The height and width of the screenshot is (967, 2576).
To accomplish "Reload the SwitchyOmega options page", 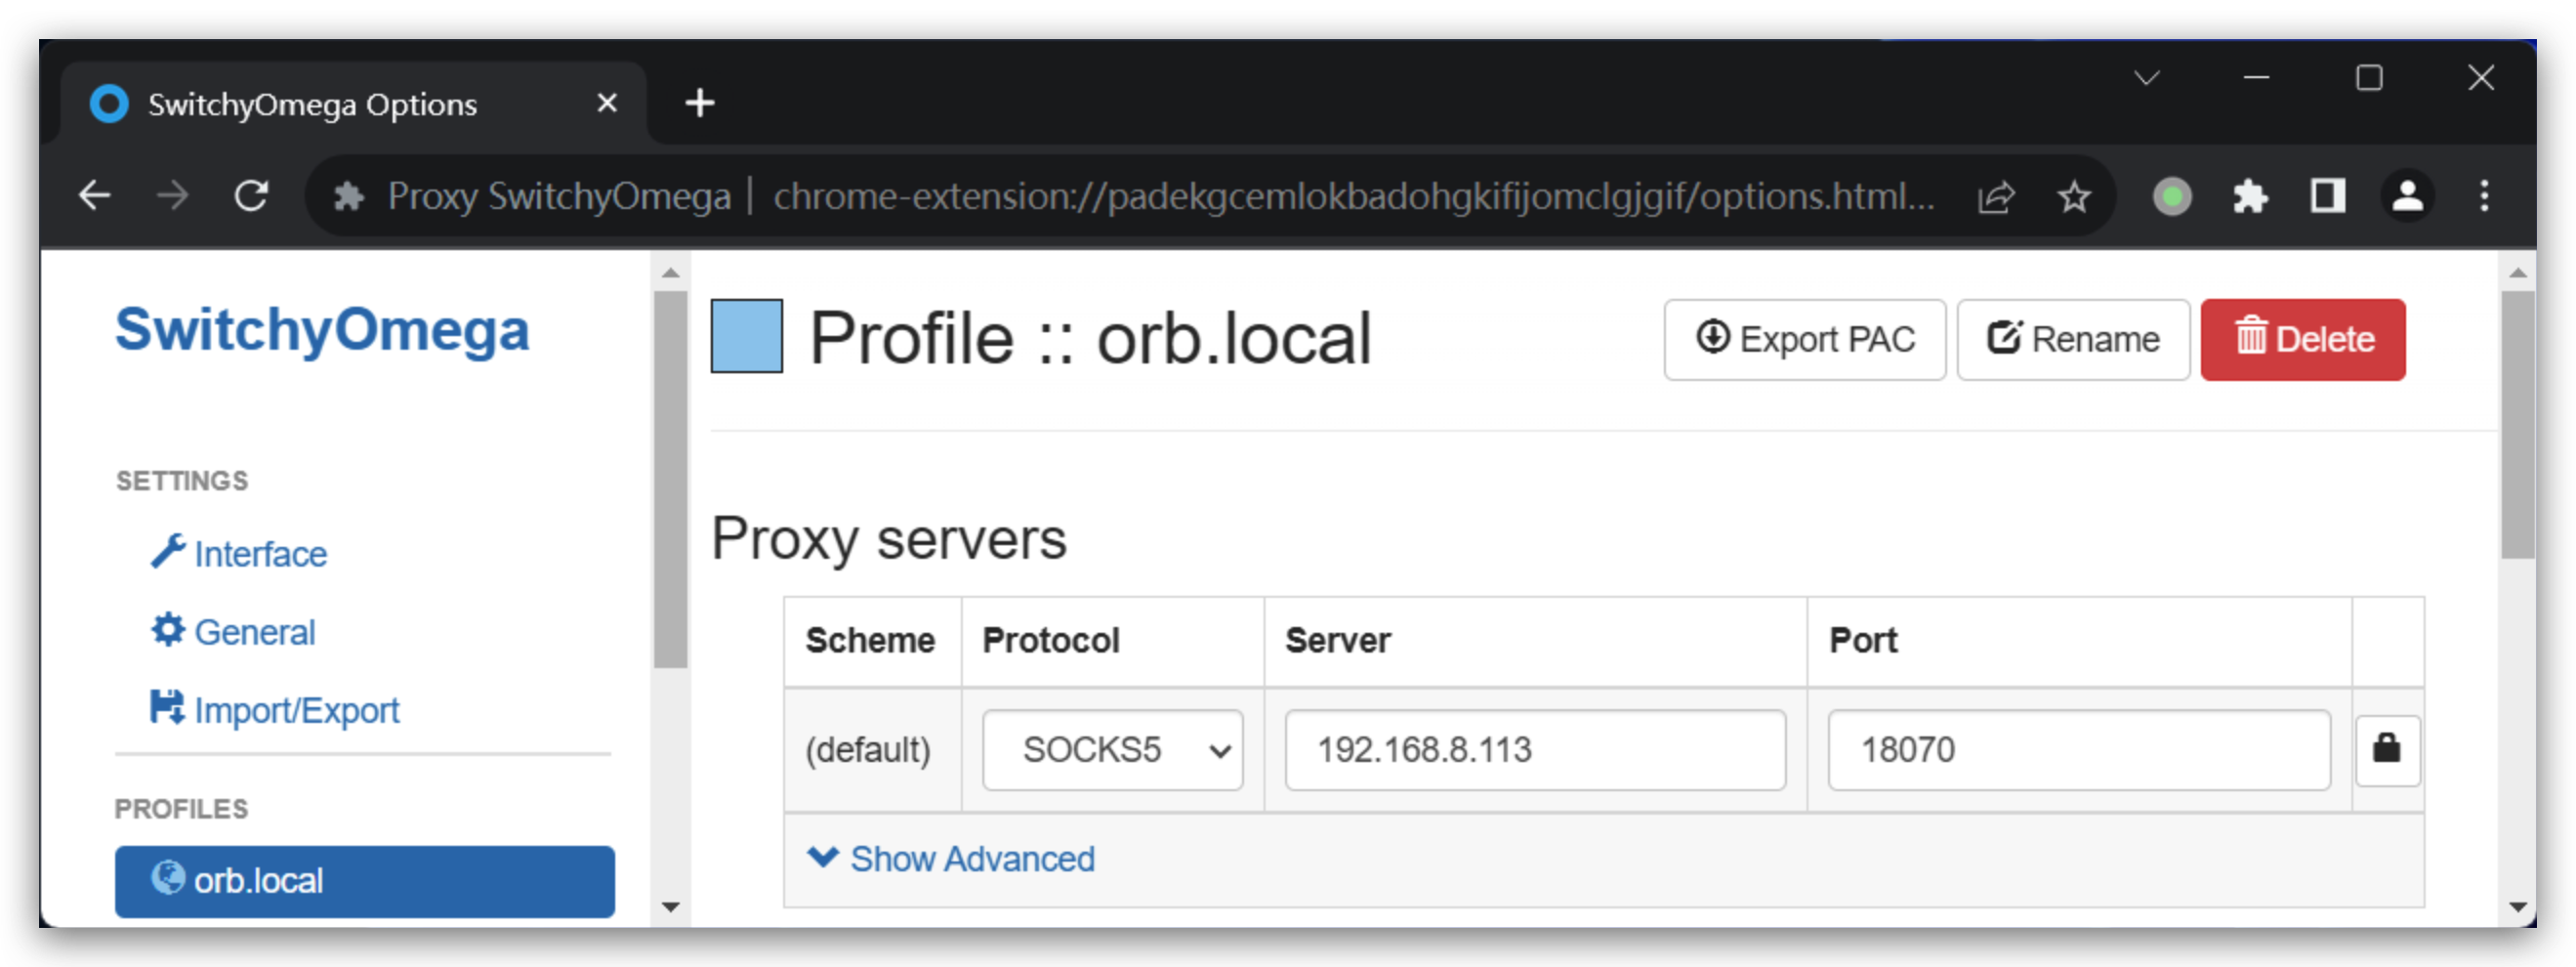I will (x=251, y=196).
